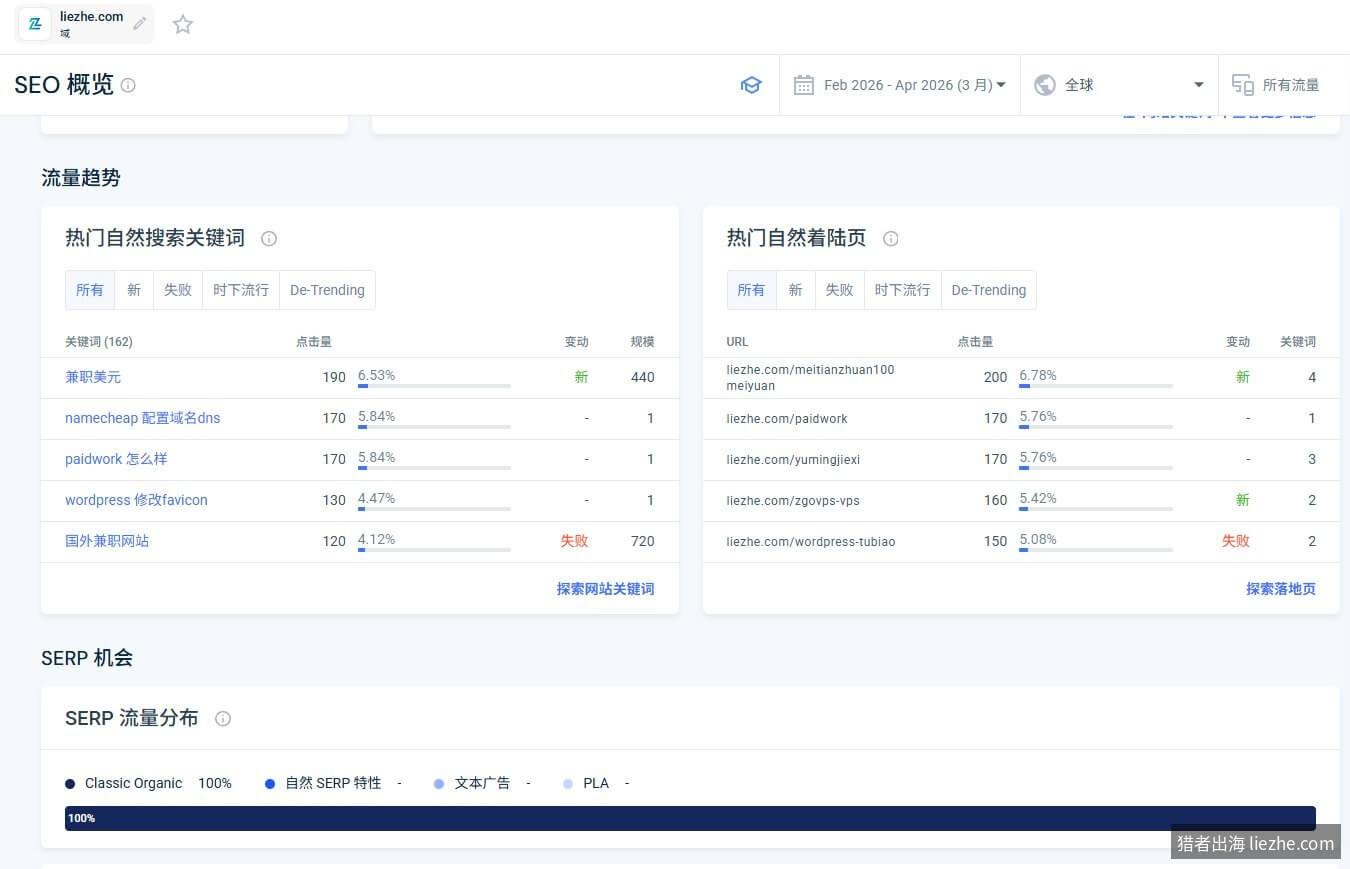
Task: Edit the domain using the pencil icon
Action: pyautogui.click(x=140, y=23)
